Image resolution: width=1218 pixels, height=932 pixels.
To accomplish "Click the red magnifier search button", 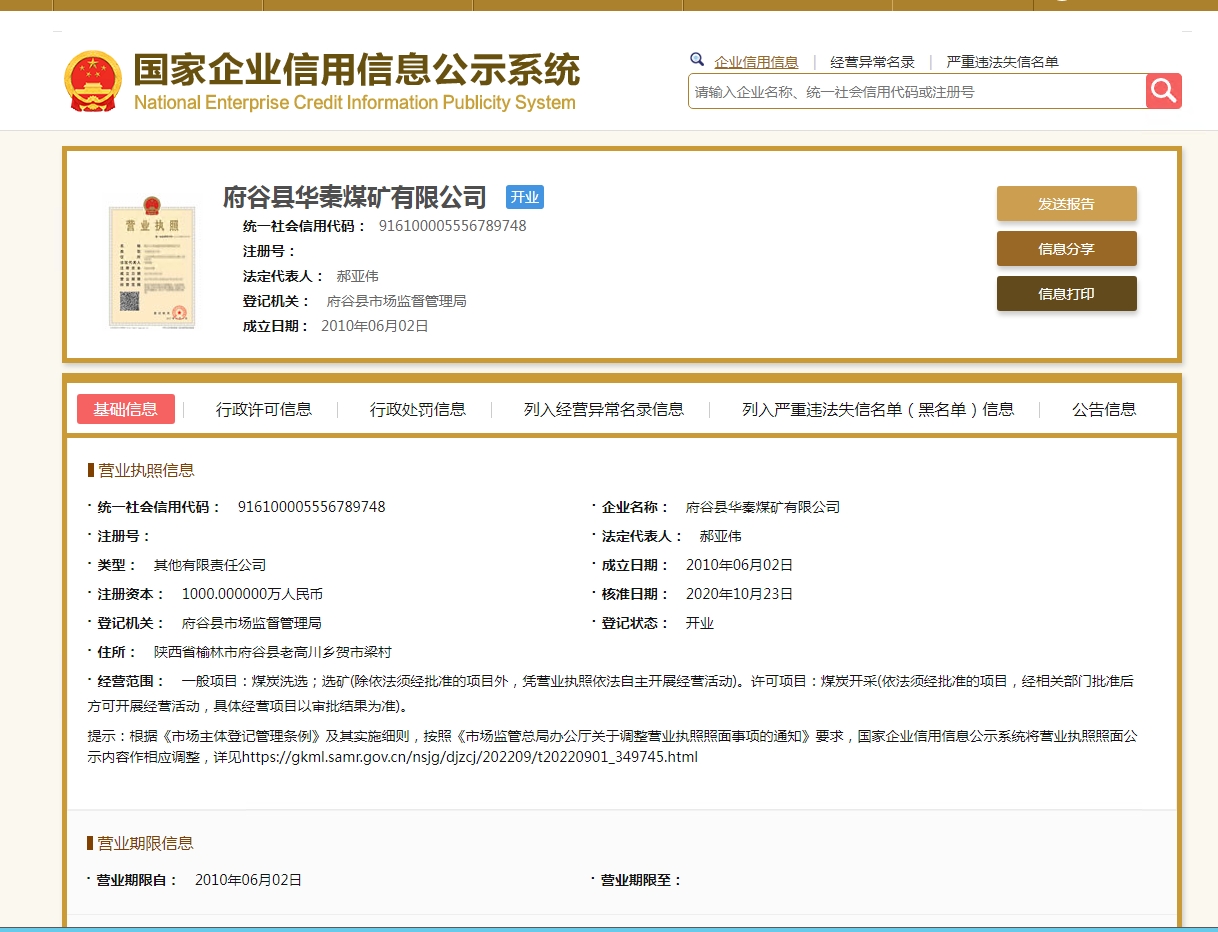I will pyautogui.click(x=1163, y=91).
